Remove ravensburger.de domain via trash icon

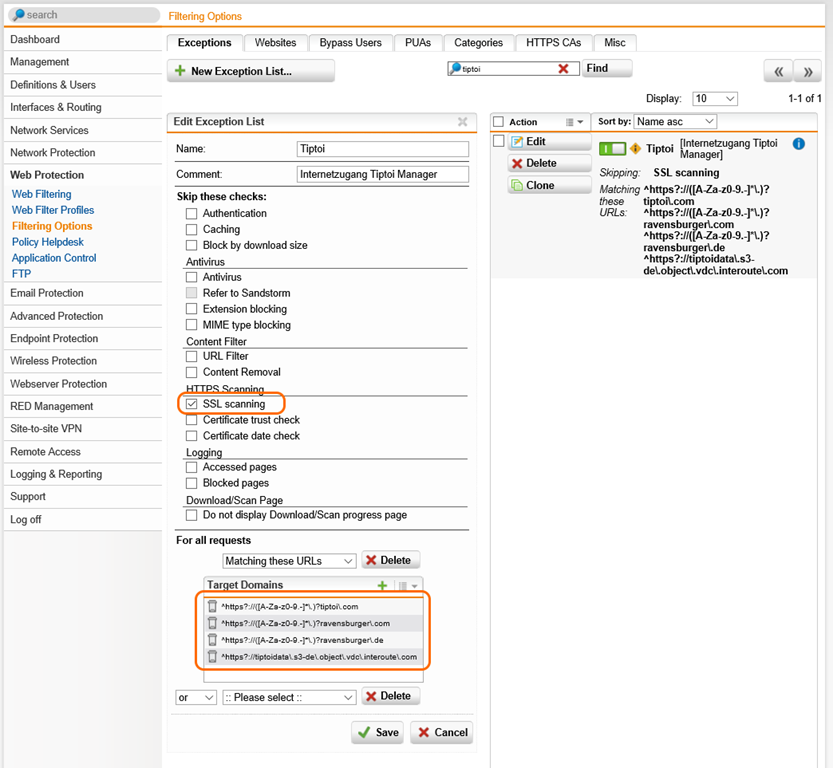click(x=212, y=640)
